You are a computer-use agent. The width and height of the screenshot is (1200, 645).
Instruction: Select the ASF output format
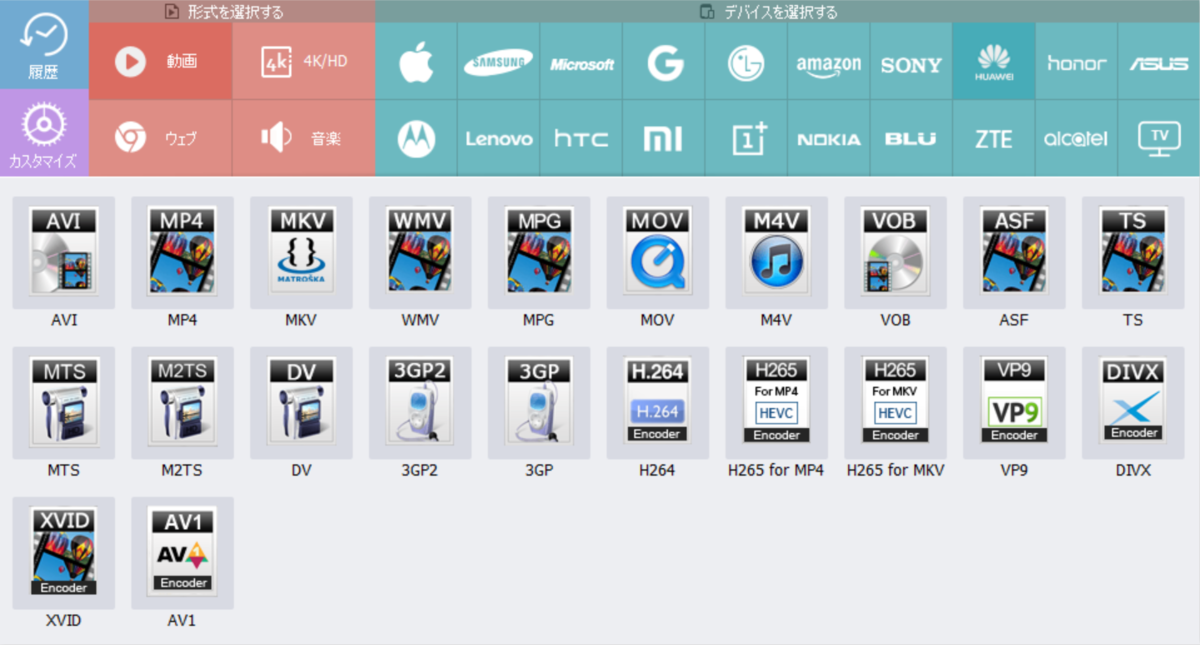[1014, 253]
